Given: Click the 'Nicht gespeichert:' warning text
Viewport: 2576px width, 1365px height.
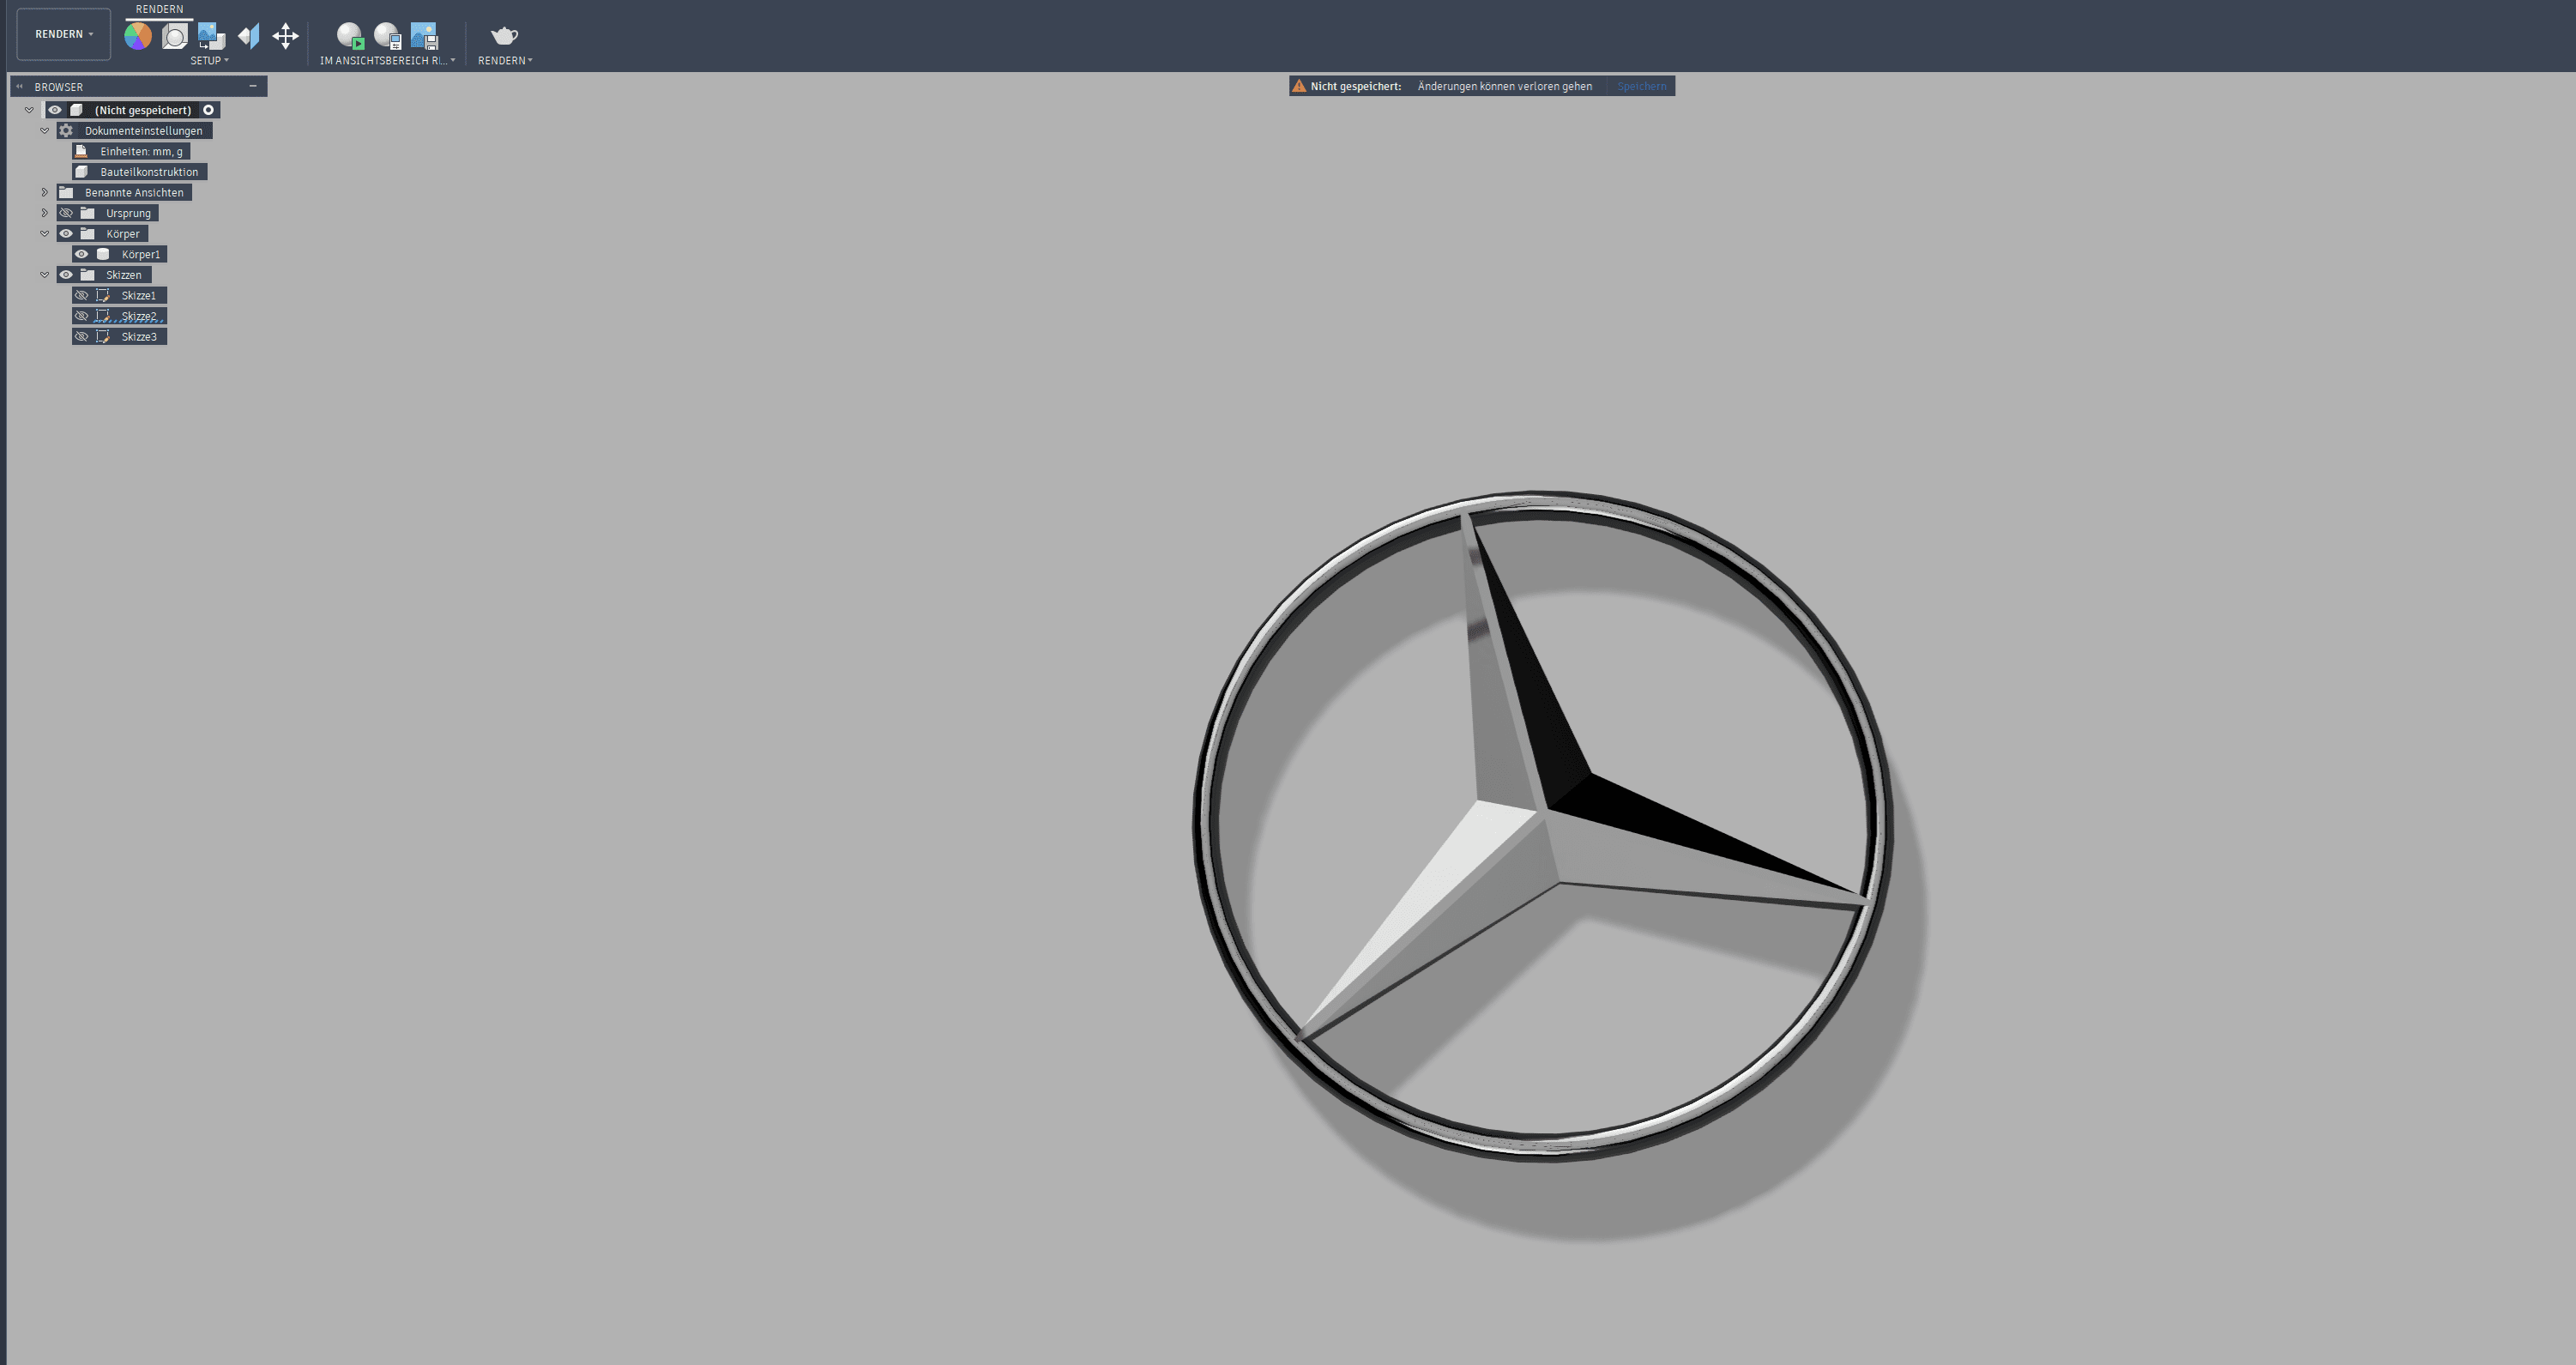Looking at the screenshot, I should click(x=1356, y=86).
